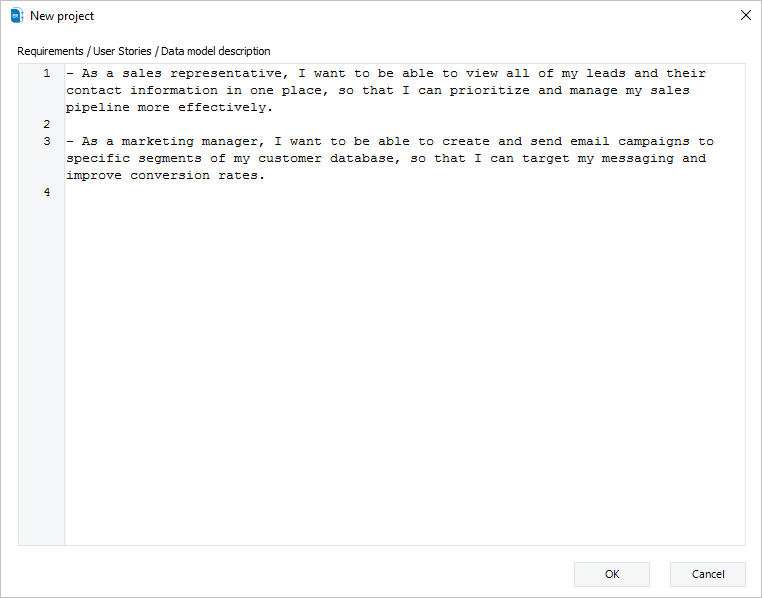Click the Cancel button

[708, 574]
